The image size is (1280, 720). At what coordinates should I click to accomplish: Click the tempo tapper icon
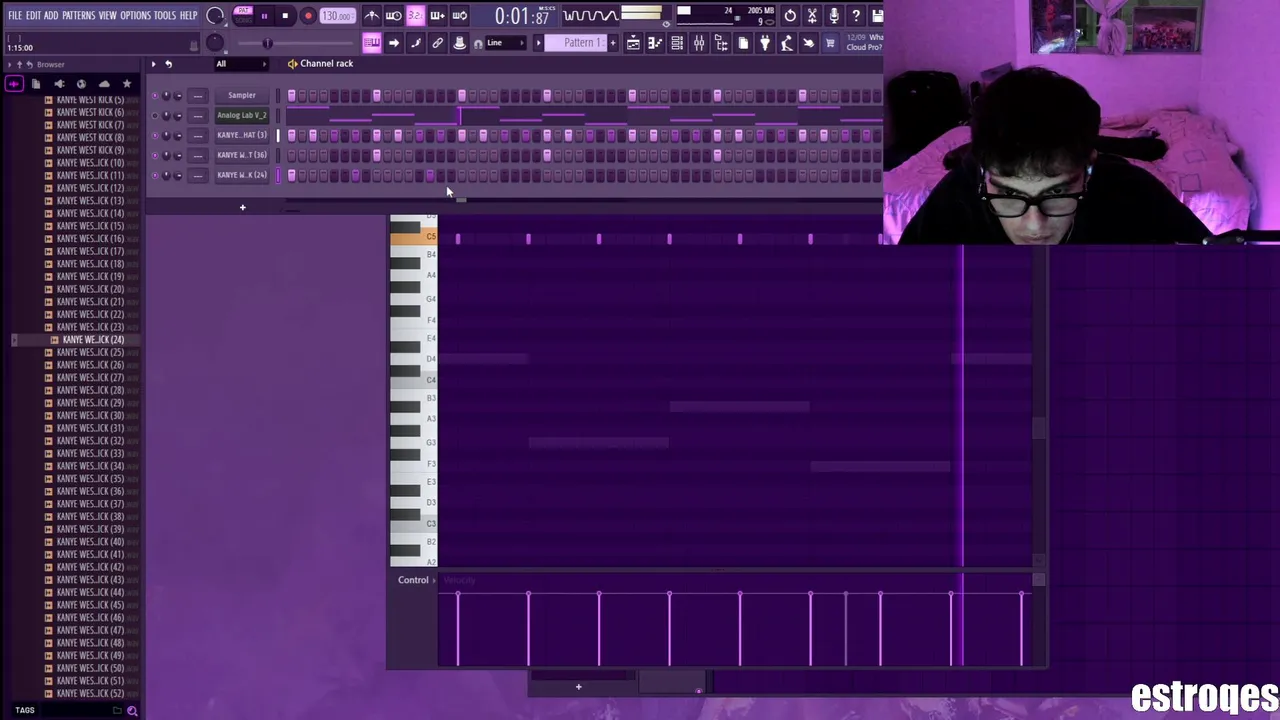[787, 43]
